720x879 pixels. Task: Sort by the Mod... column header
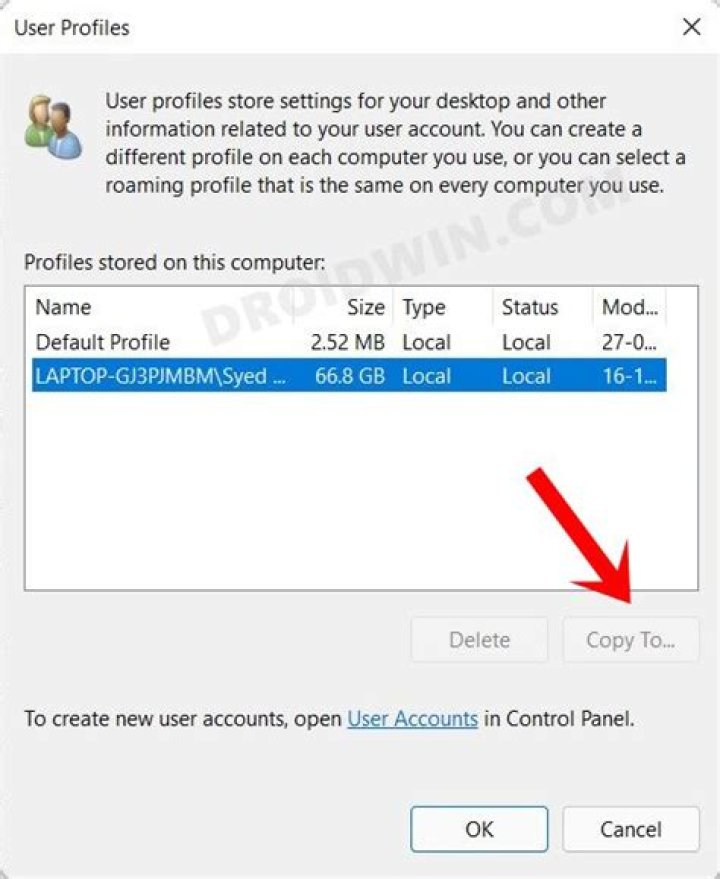click(629, 307)
